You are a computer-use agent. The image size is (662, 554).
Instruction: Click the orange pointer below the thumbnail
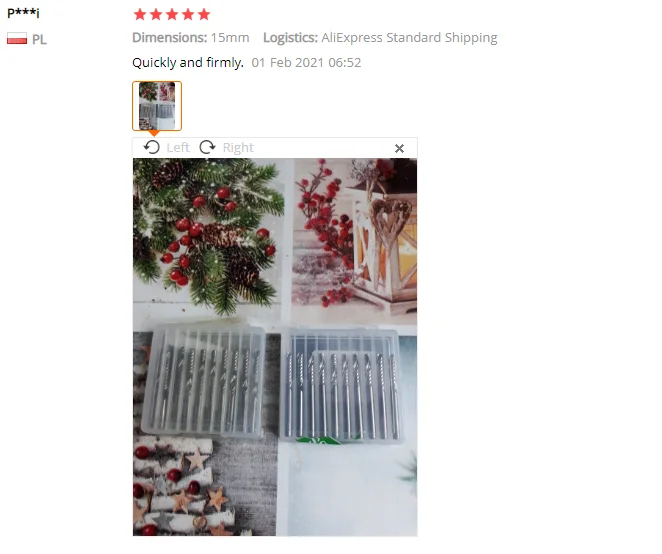155,133
